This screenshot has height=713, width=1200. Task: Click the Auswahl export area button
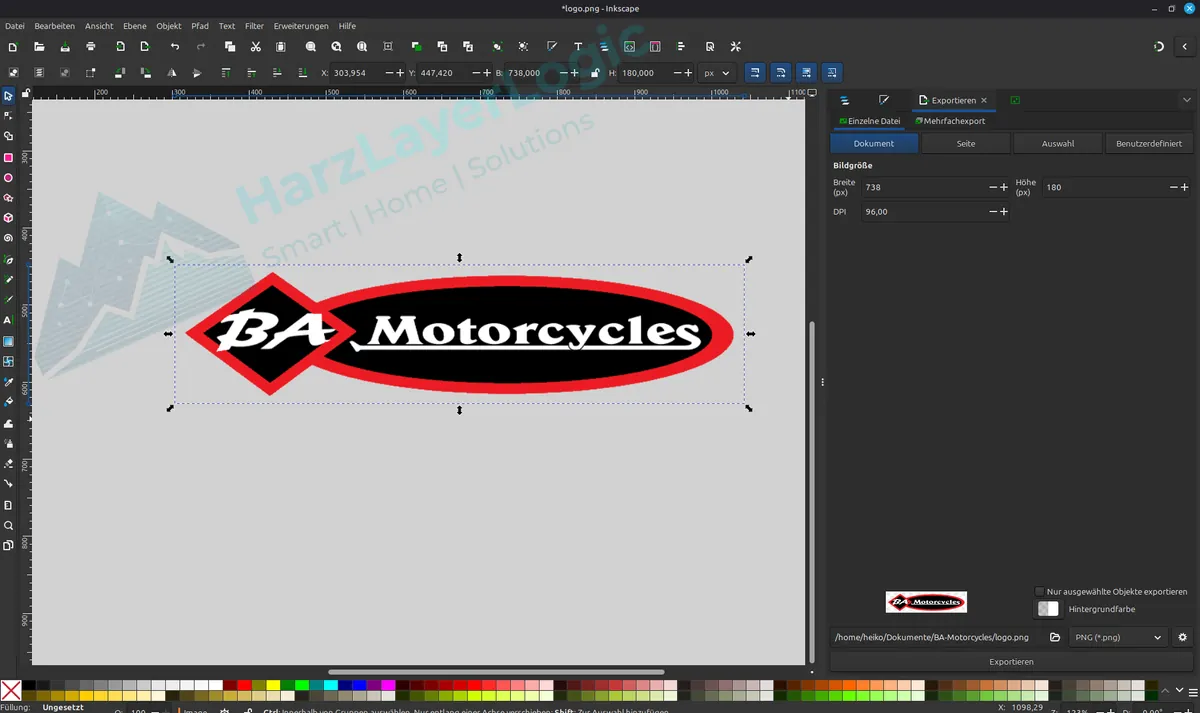(1058, 143)
